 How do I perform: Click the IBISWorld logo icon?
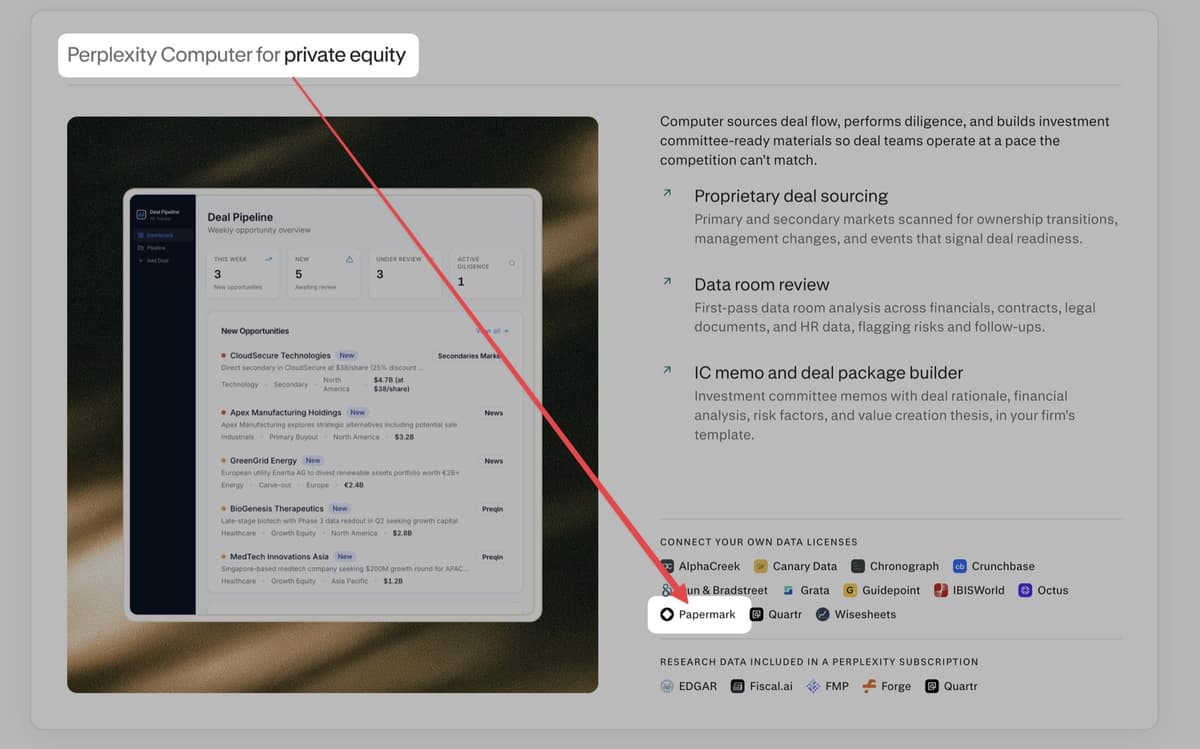tap(941, 590)
